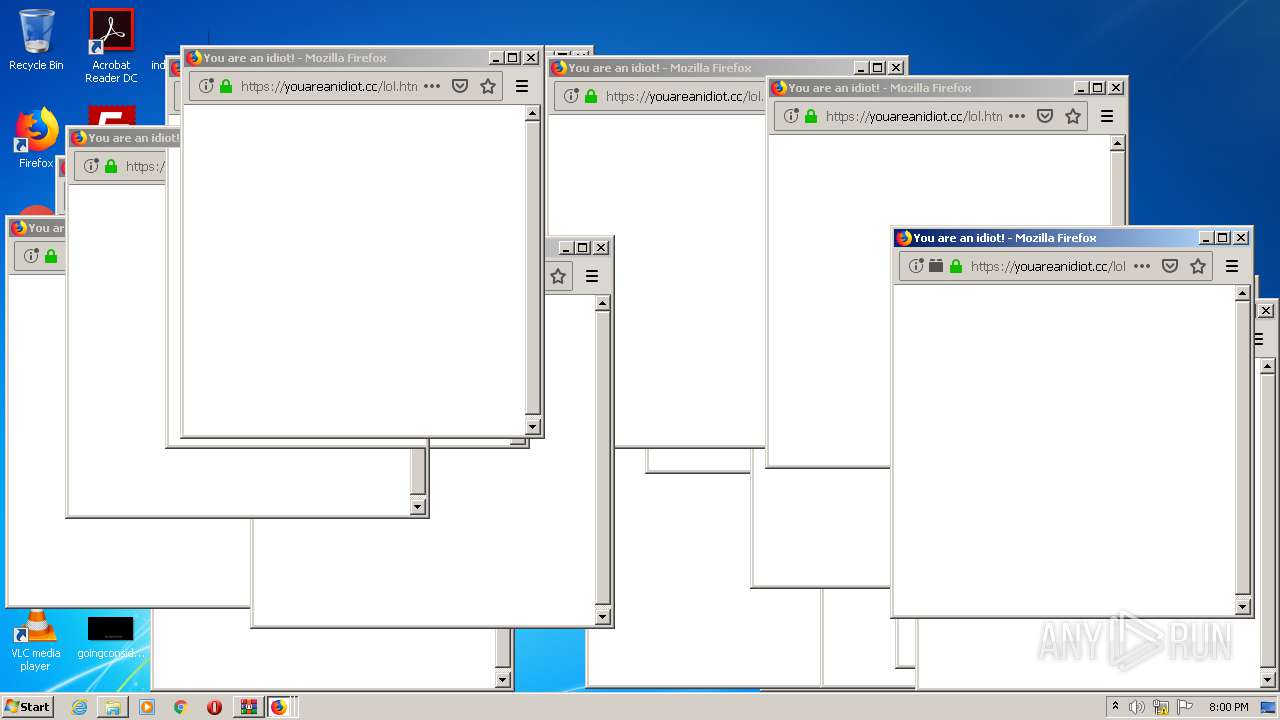
Task: Click the 8:00 PM clock in the tray
Action: [x=1228, y=707]
